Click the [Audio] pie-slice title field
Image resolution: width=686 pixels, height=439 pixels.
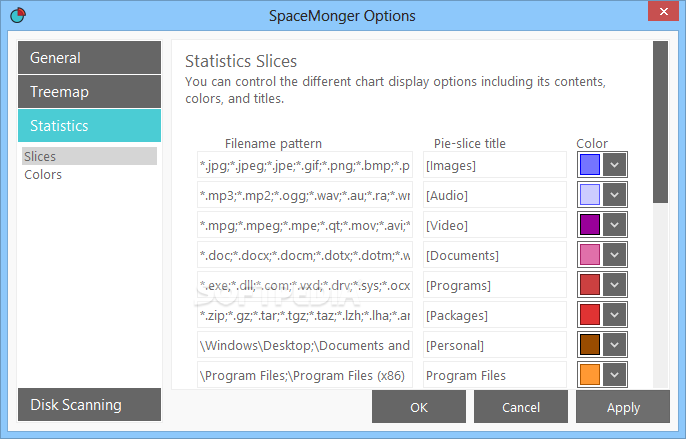point(495,195)
